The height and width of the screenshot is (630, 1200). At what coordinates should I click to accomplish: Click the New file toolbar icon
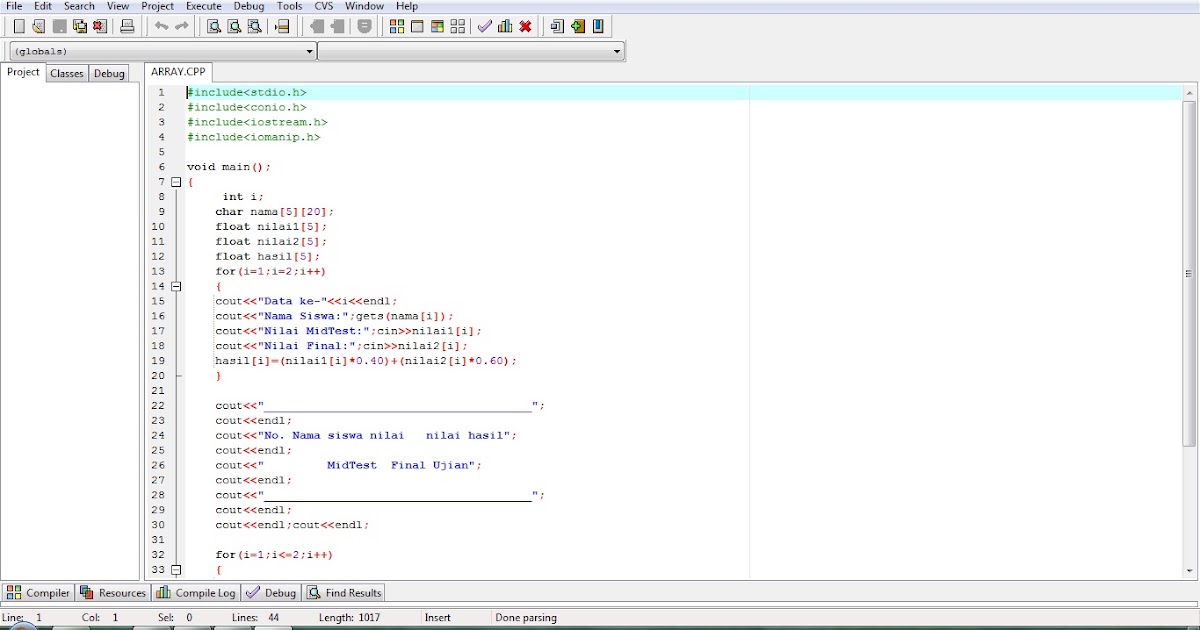pos(19,26)
